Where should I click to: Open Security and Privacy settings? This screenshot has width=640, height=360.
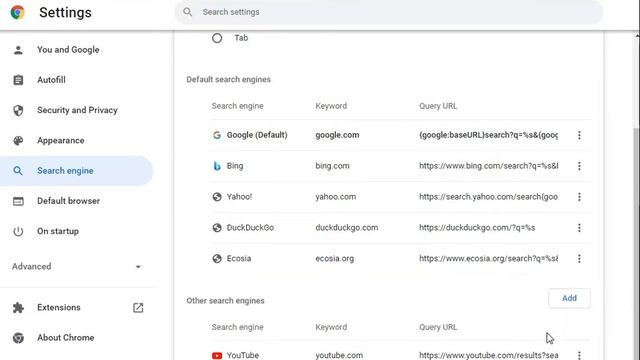[77, 110]
